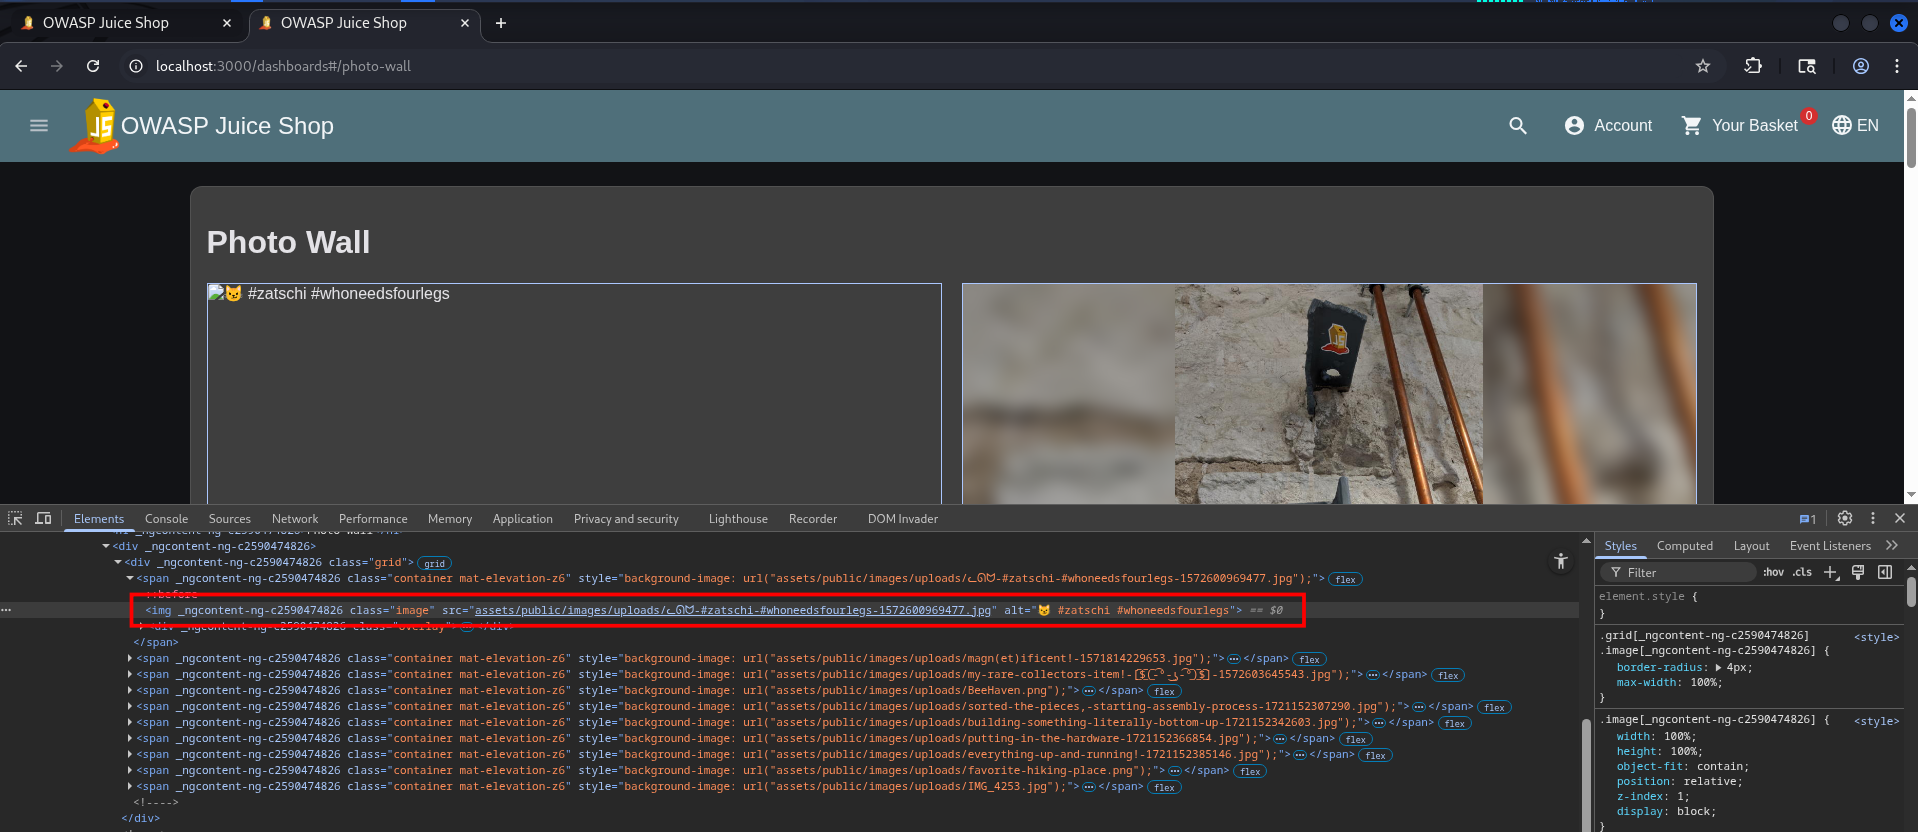1918x832 pixels.
Task: Open the Account menu button
Action: click(x=1608, y=126)
